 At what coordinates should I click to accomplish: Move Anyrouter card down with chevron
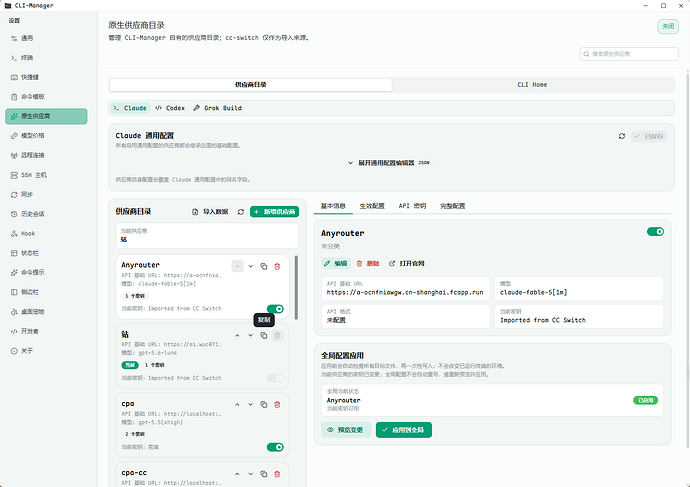[250, 266]
